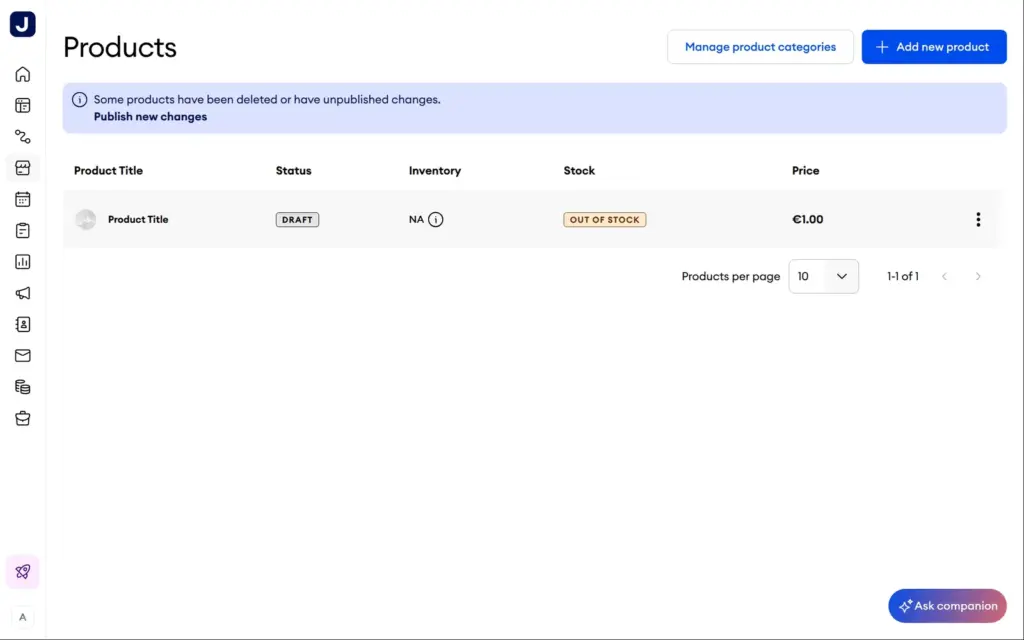Click the NA inventory value

coord(416,220)
